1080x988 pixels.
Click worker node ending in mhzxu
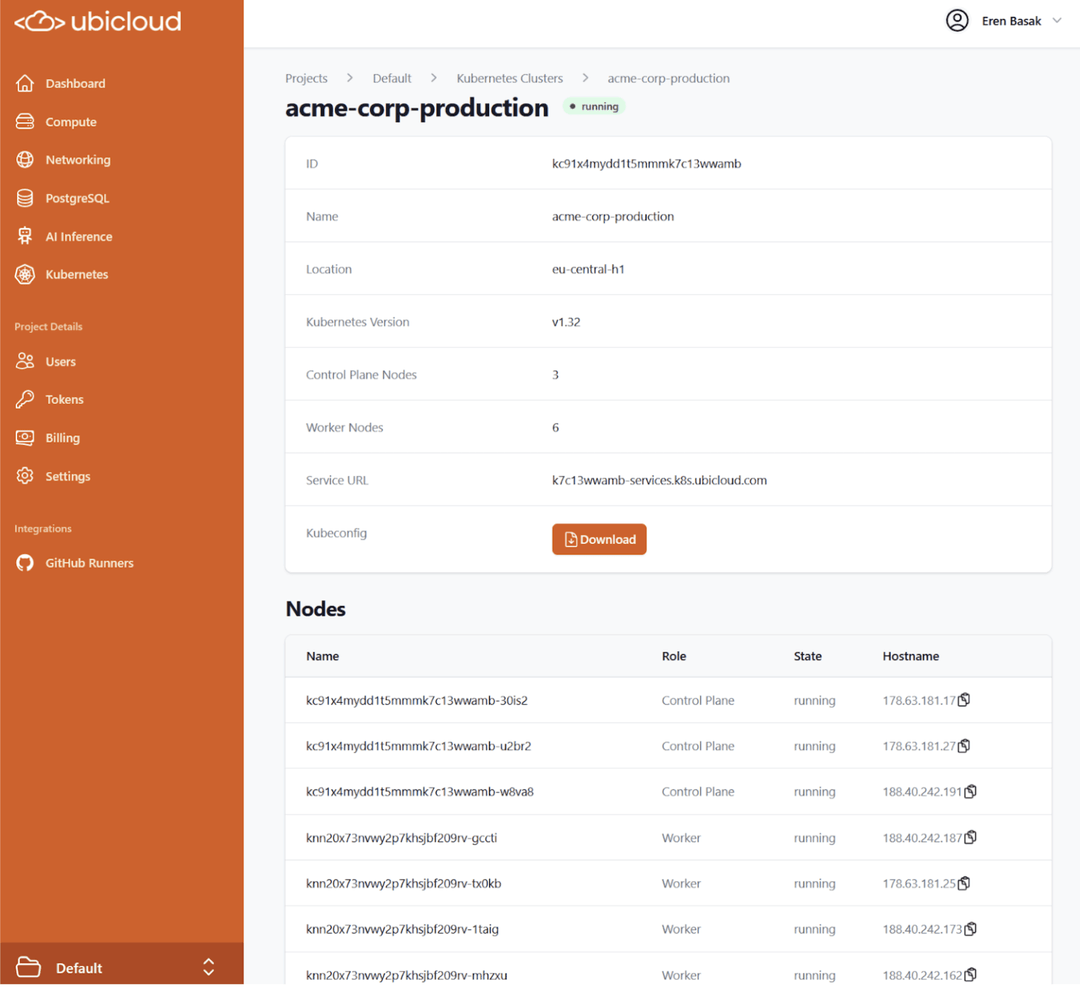click(x=406, y=976)
